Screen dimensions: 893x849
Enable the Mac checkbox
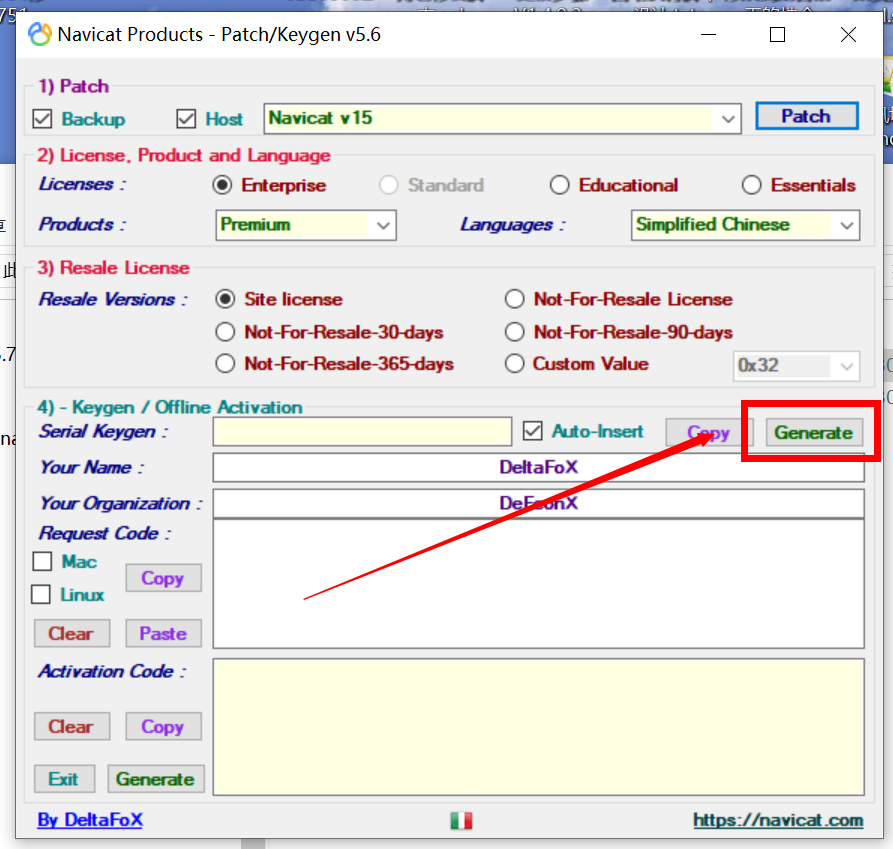pyautogui.click(x=43, y=562)
